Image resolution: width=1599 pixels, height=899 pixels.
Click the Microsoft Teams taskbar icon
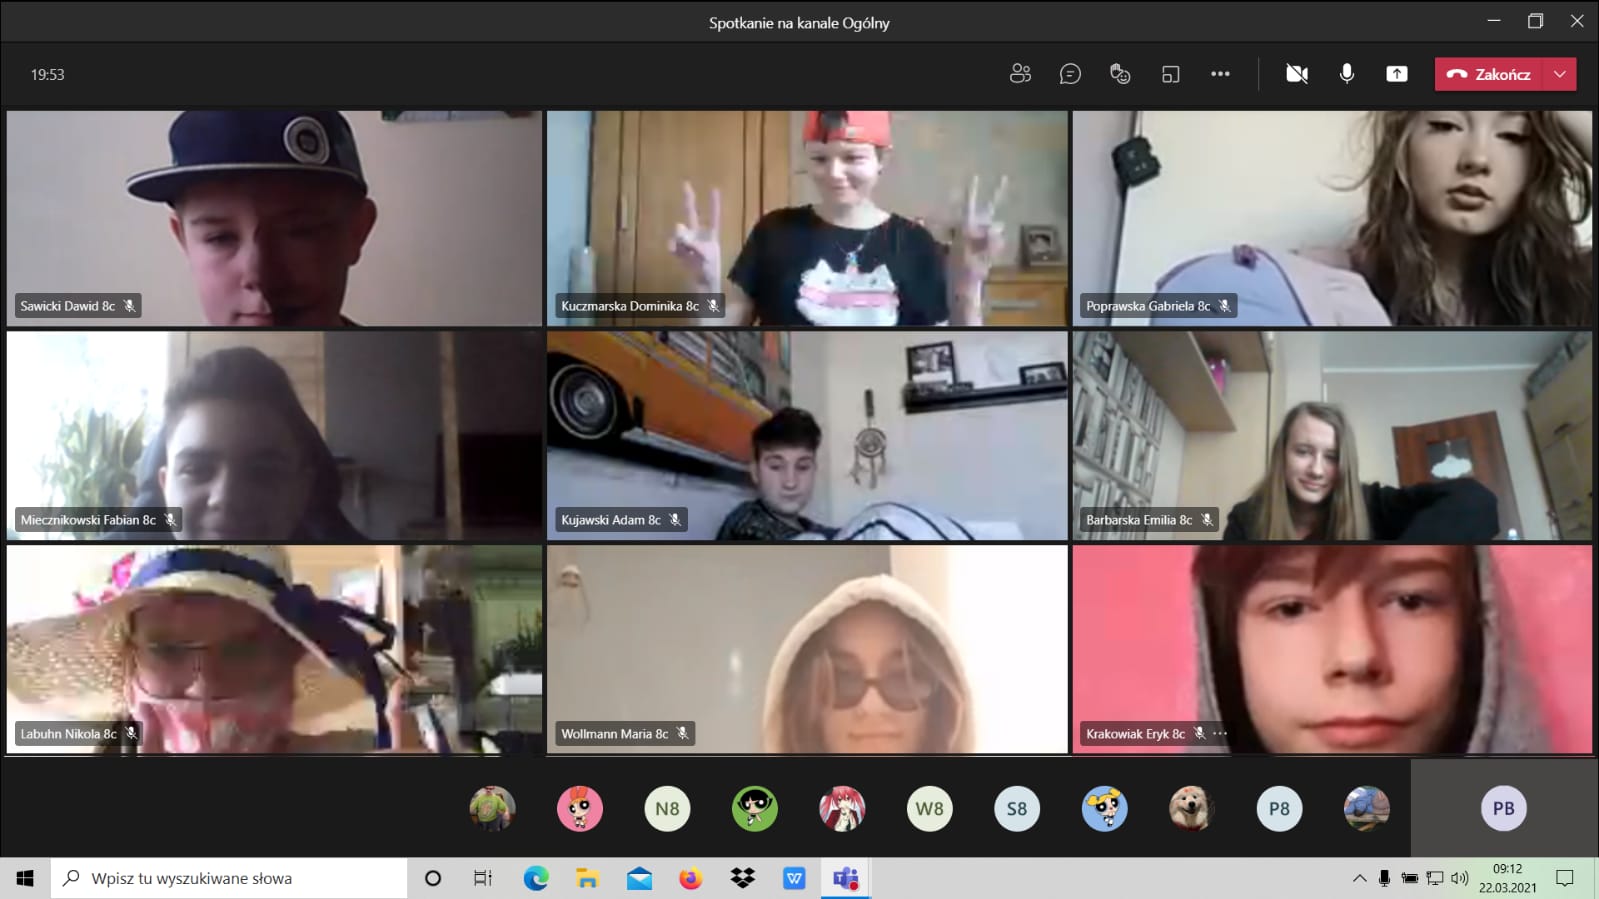click(x=846, y=878)
